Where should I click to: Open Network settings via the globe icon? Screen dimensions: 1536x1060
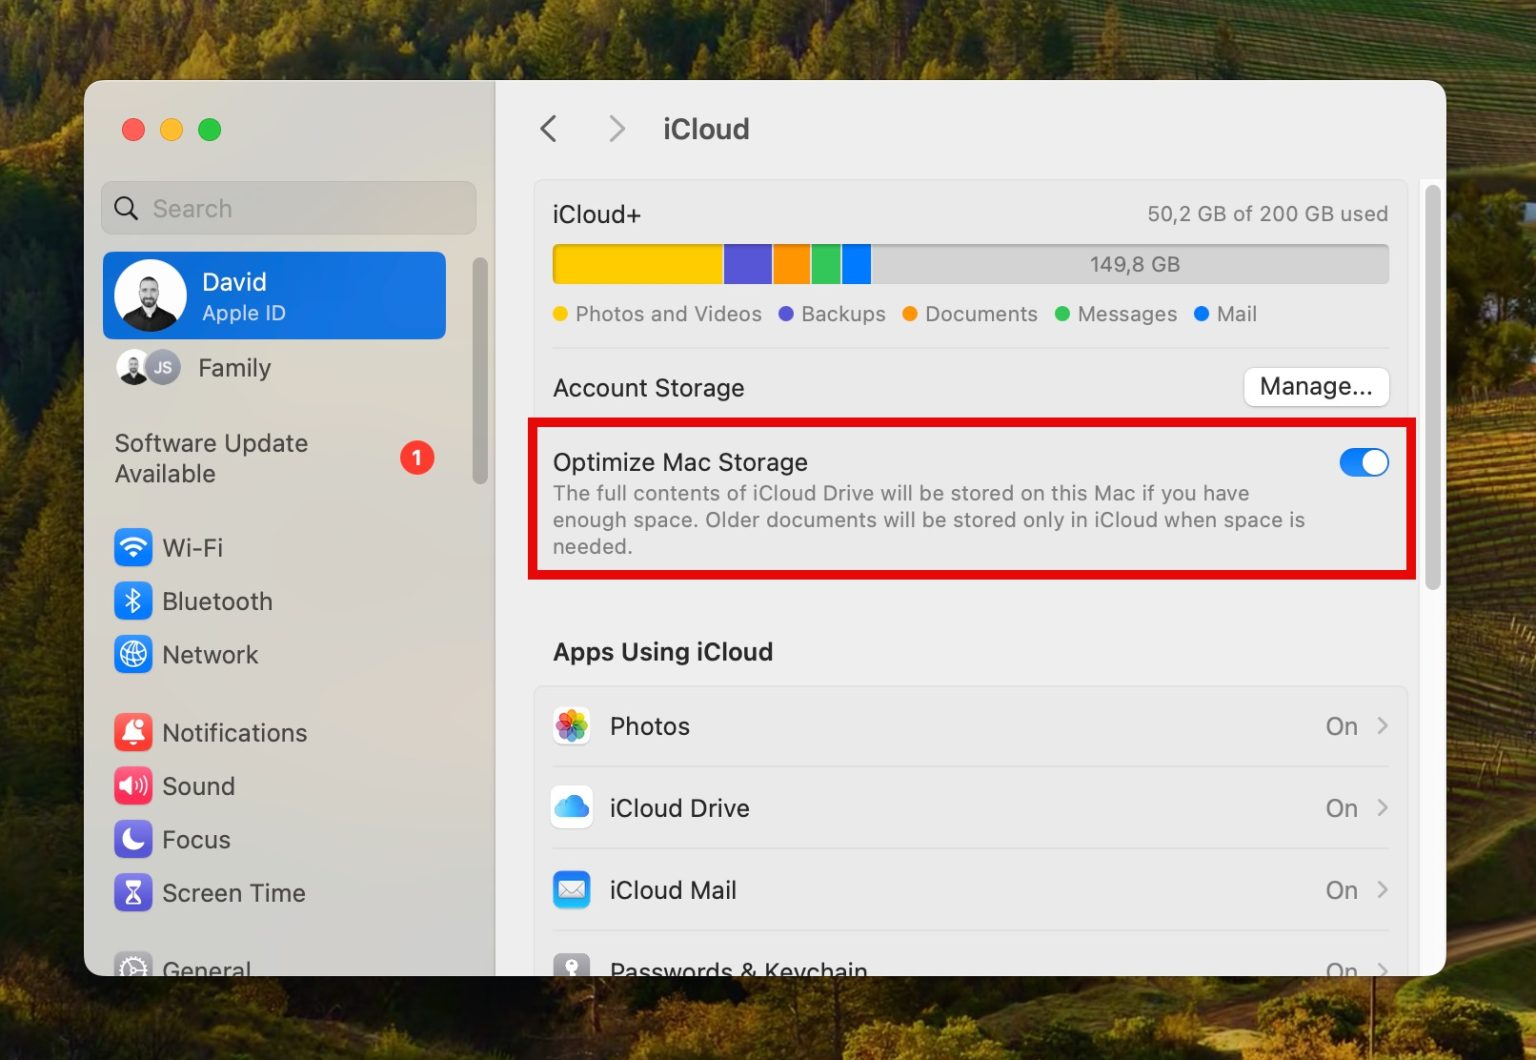(133, 655)
